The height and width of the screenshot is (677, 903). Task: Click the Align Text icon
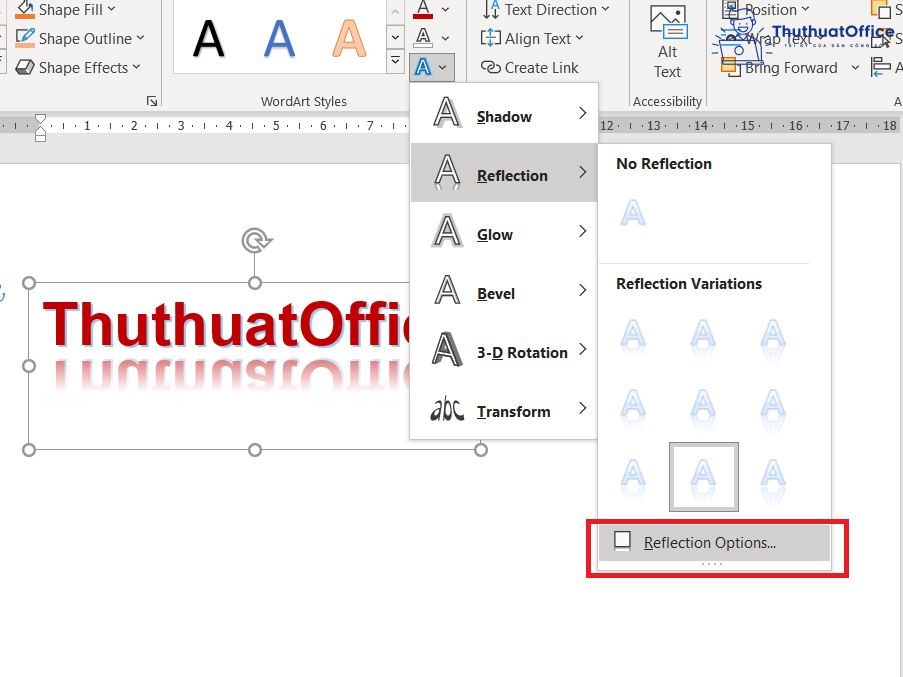(x=491, y=39)
